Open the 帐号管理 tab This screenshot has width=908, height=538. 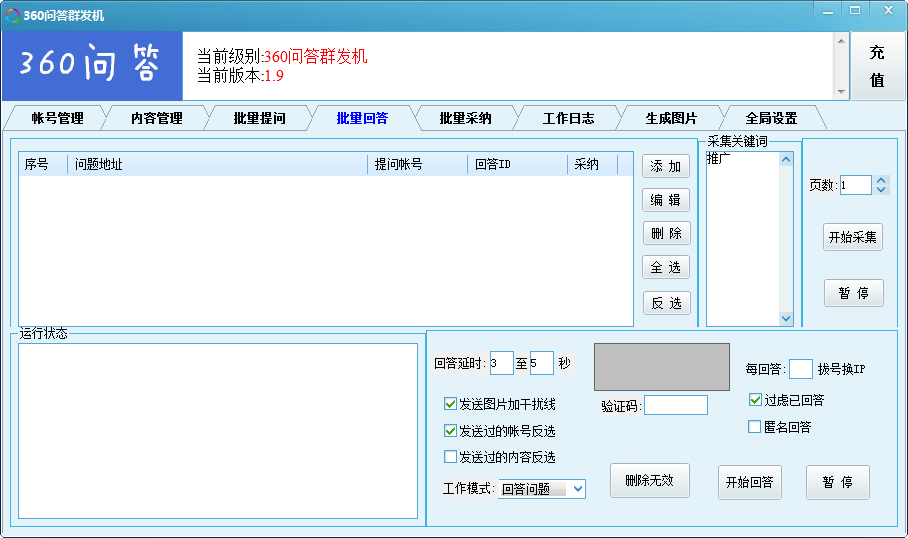pos(57,118)
